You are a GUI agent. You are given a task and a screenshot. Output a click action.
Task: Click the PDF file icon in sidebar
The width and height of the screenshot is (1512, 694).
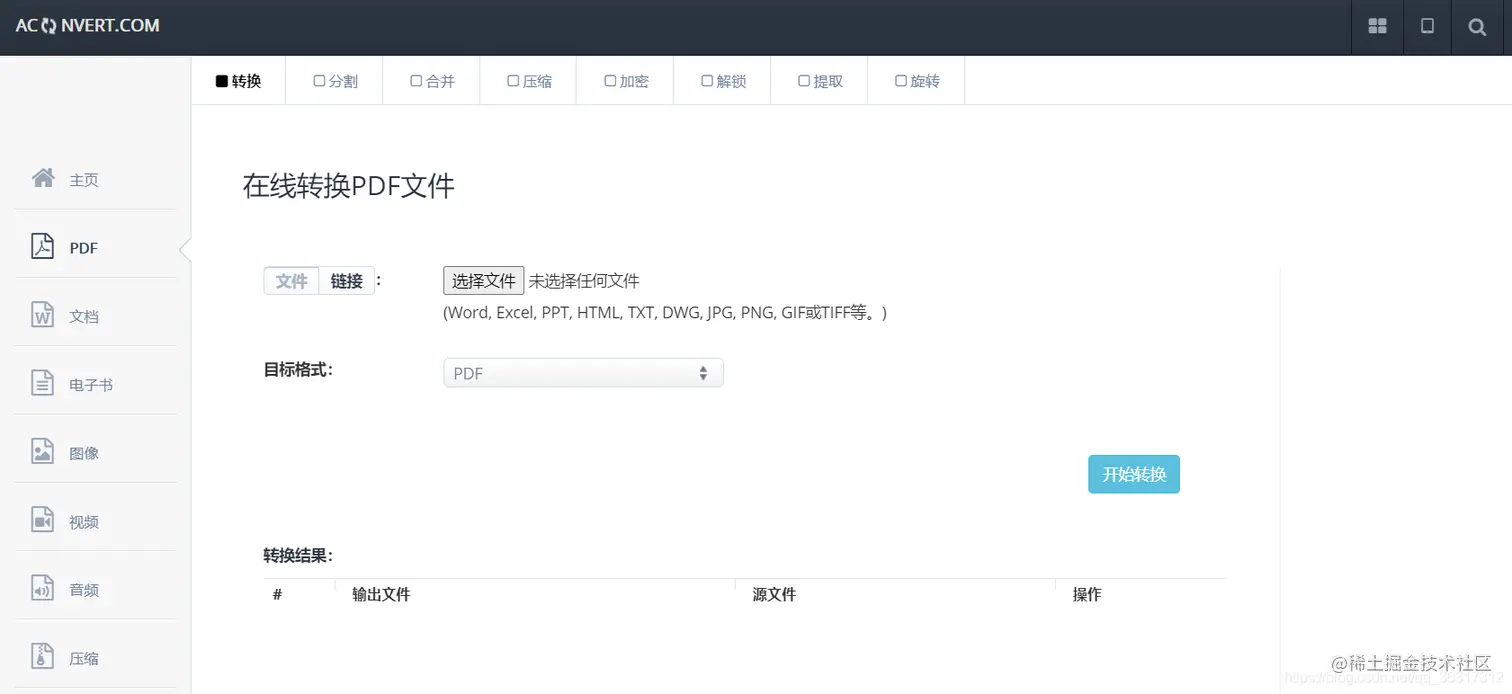click(x=42, y=246)
